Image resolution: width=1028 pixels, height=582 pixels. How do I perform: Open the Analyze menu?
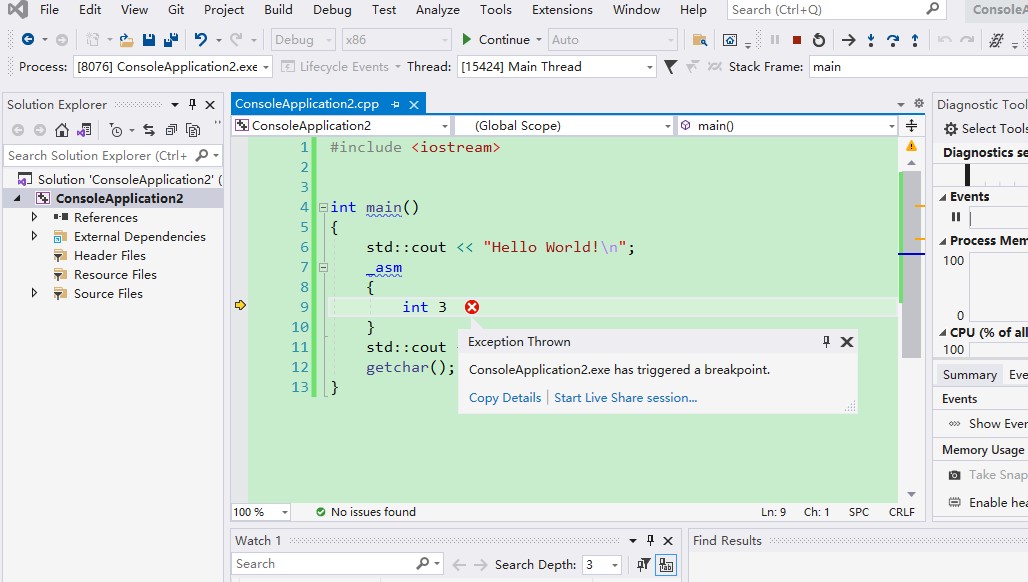[437, 10]
